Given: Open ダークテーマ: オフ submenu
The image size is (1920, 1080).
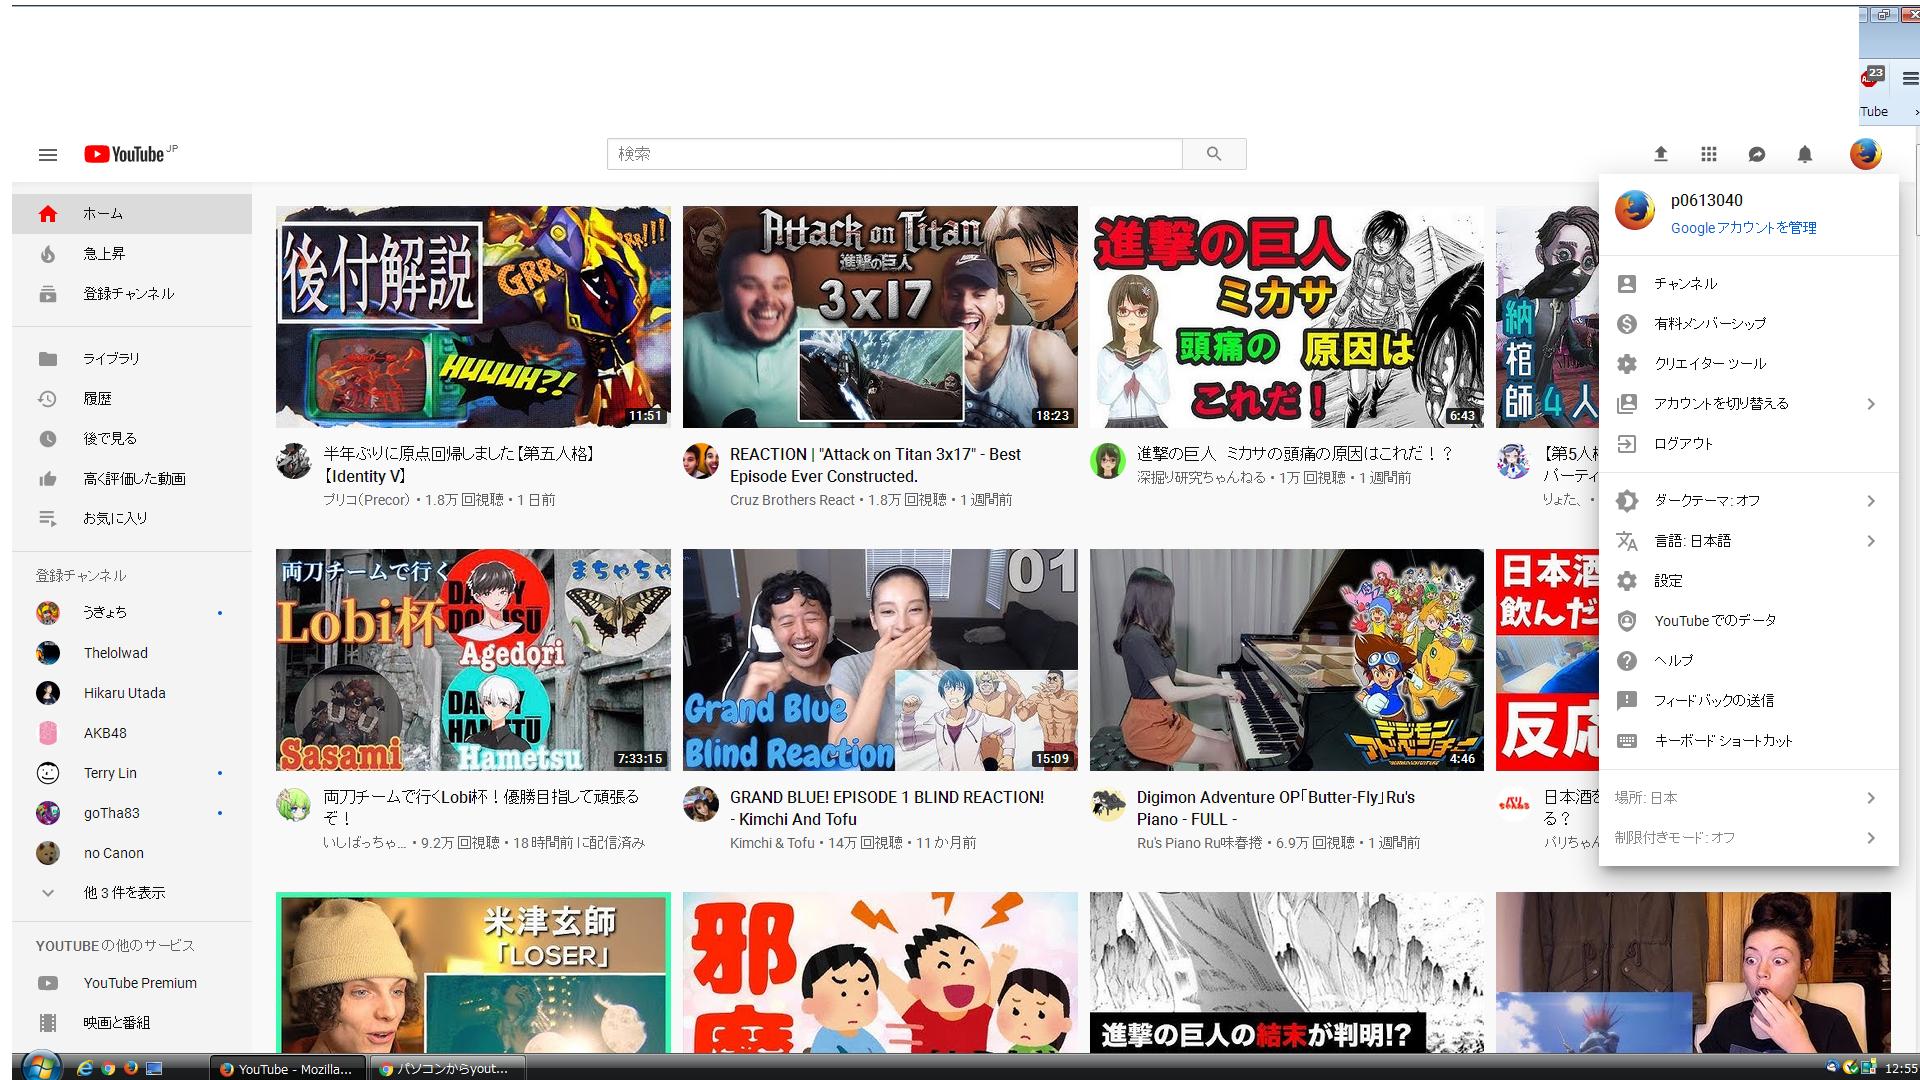Looking at the screenshot, I should [1748, 501].
